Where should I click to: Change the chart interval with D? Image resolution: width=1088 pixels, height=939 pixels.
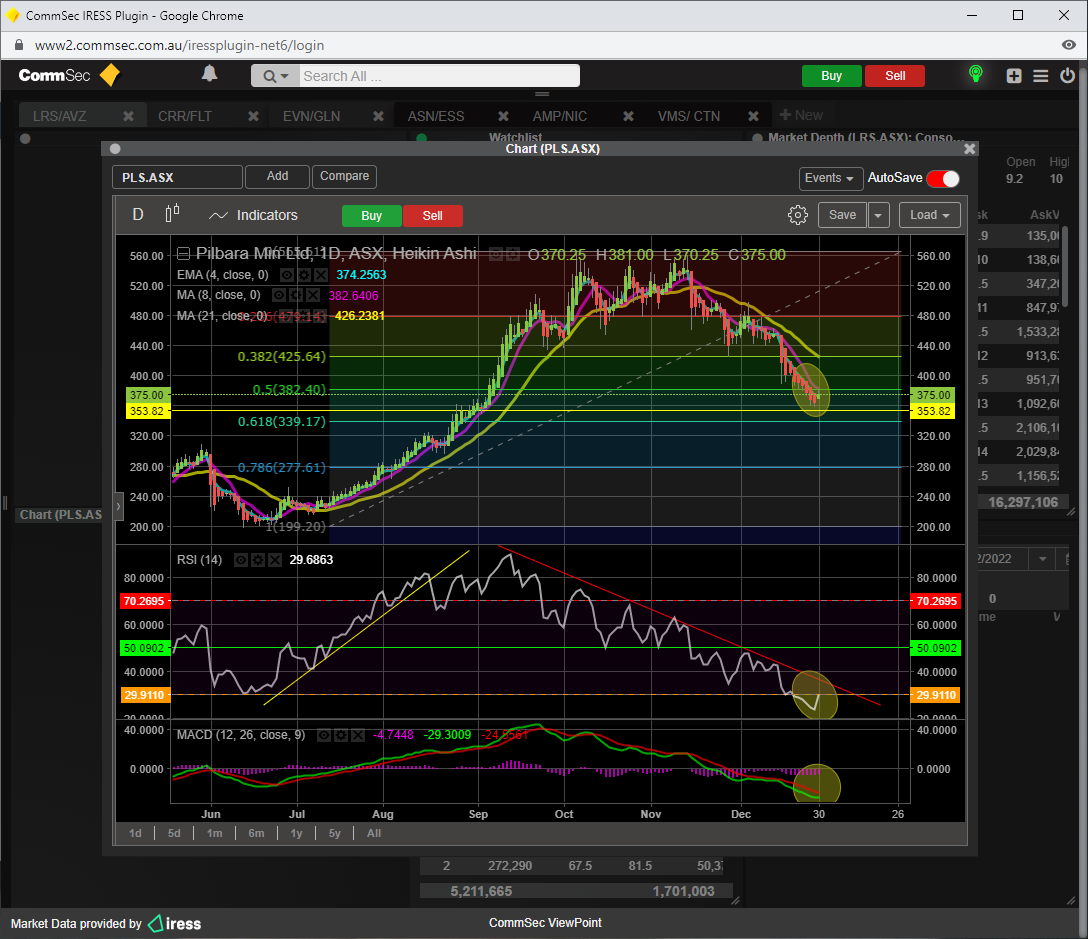[138, 214]
